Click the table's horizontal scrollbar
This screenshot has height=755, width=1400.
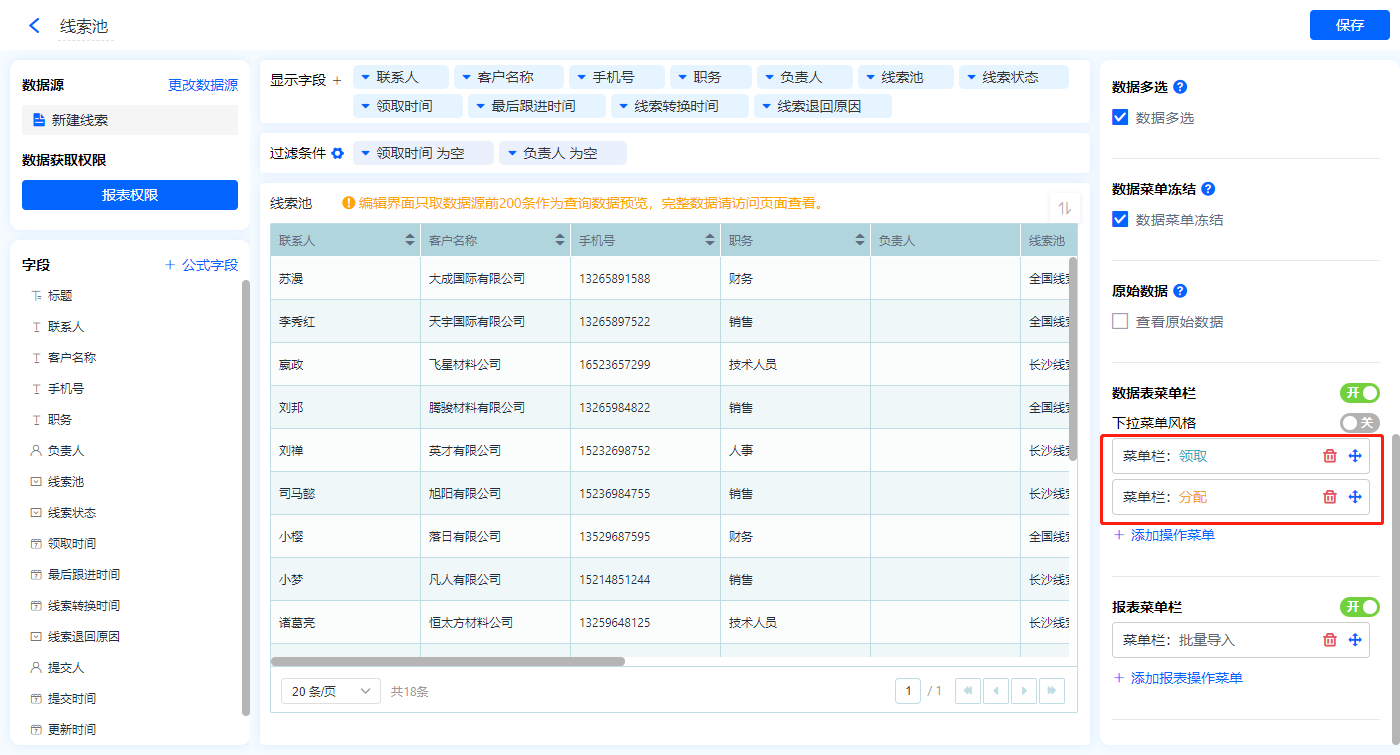point(447,661)
